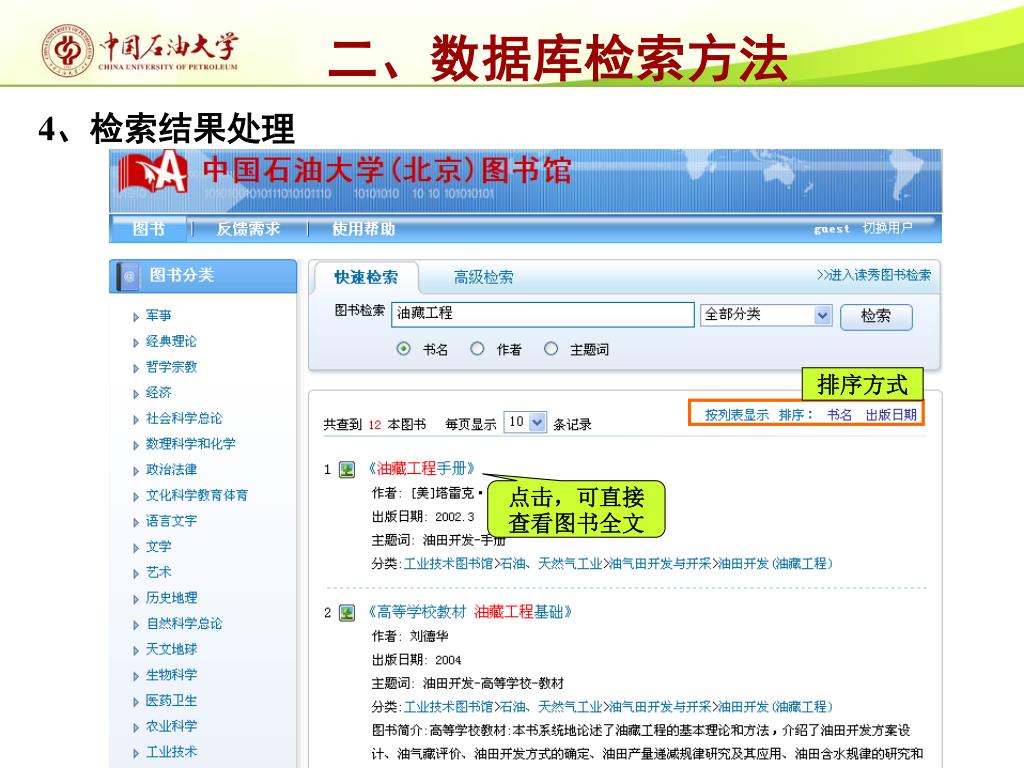Expand the 经典理论 category
Screen dimensions: 1024x768
coord(136,342)
